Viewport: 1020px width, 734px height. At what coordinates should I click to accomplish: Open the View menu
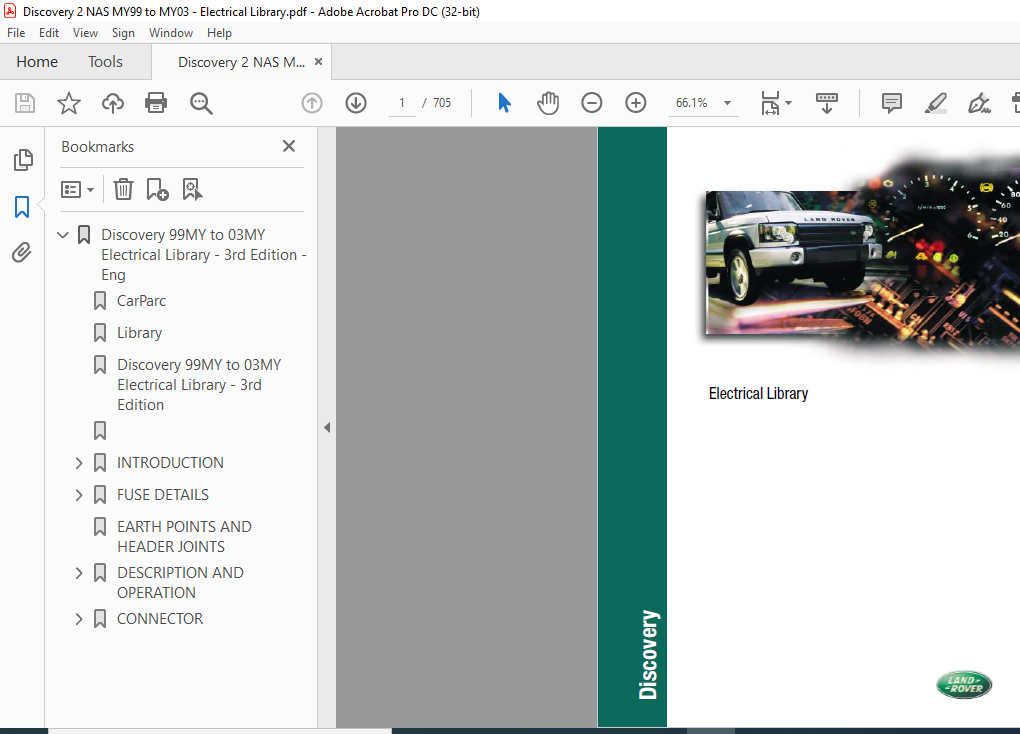[85, 33]
